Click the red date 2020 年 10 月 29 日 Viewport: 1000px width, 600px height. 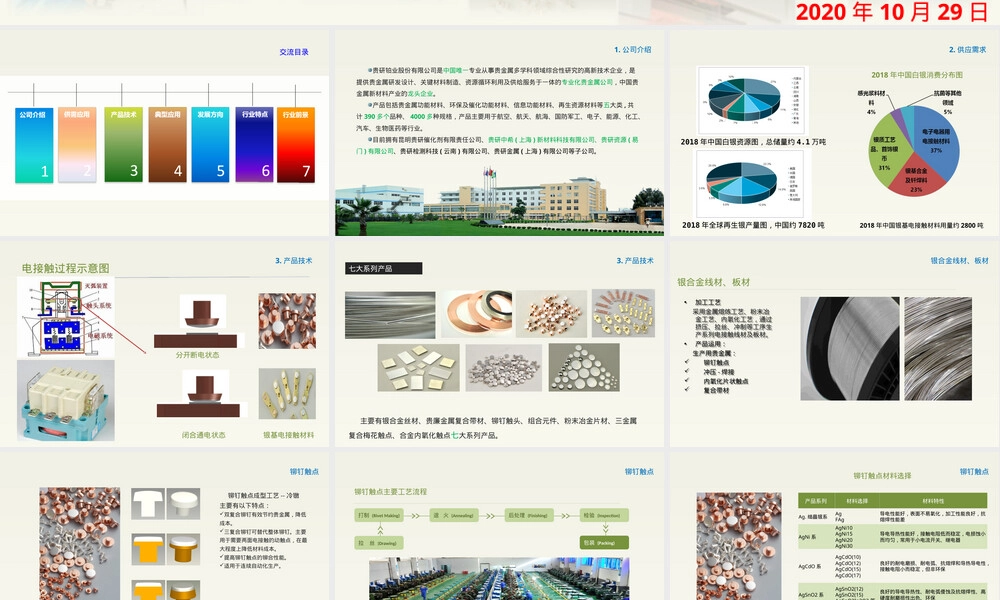pyautogui.click(x=892, y=12)
